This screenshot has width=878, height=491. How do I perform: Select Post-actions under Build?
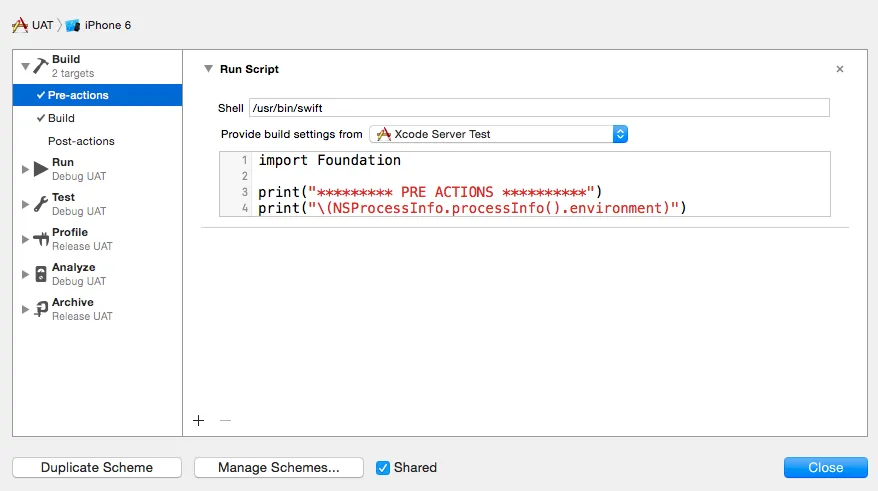point(81,141)
